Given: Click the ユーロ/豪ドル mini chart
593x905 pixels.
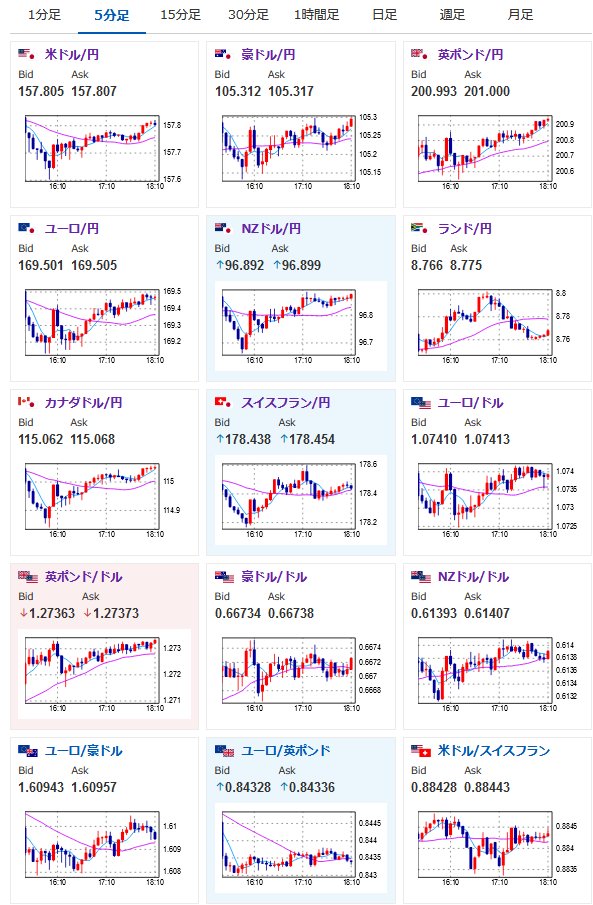Looking at the screenshot, I should tap(95, 848).
